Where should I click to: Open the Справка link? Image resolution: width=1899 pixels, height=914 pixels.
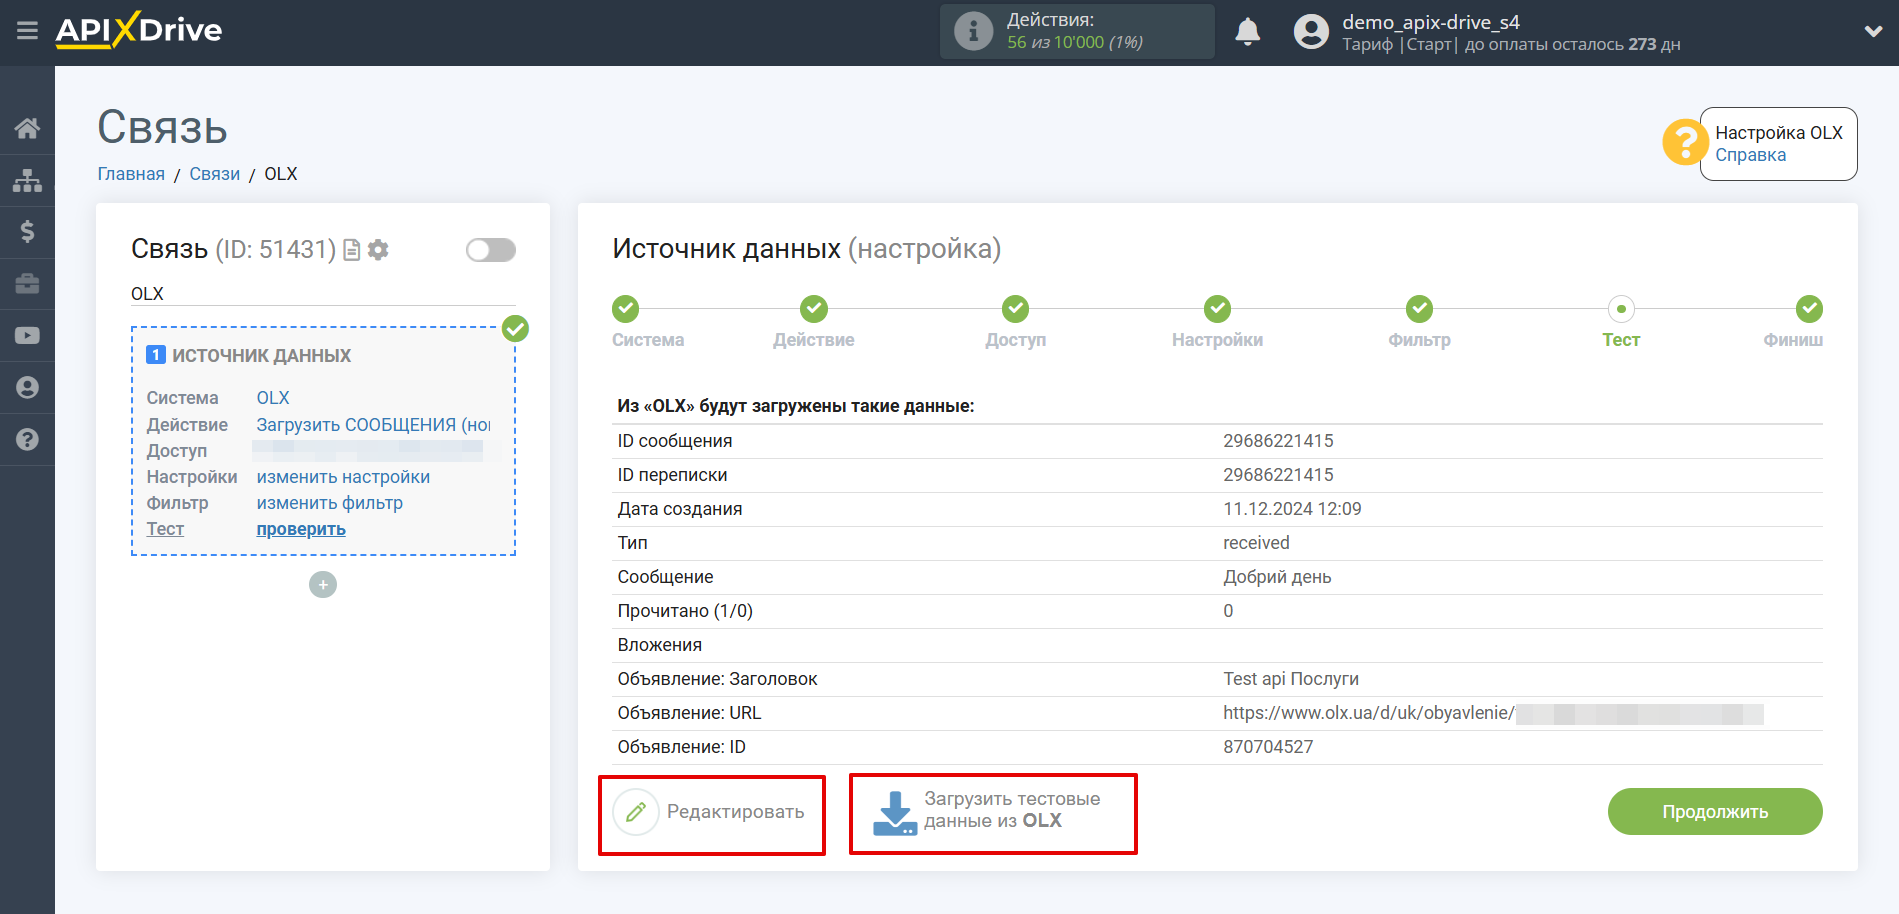[1750, 155]
